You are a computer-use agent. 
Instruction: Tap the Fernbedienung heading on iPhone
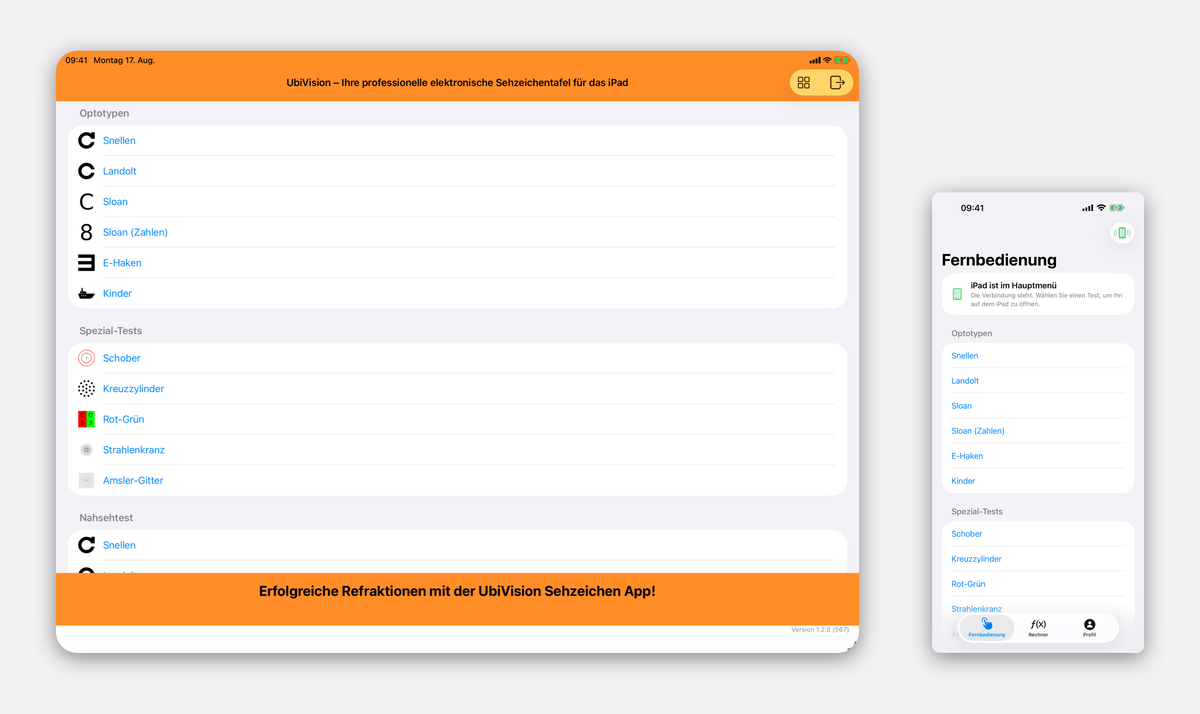pos(999,260)
